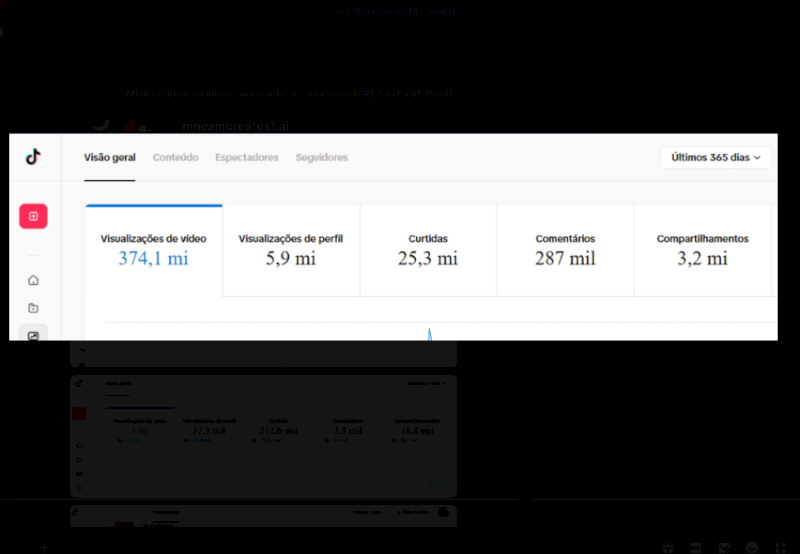This screenshot has width=800, height=554.
Task: Select the Compartilhamentos metric card
Action: coord(703,250)
